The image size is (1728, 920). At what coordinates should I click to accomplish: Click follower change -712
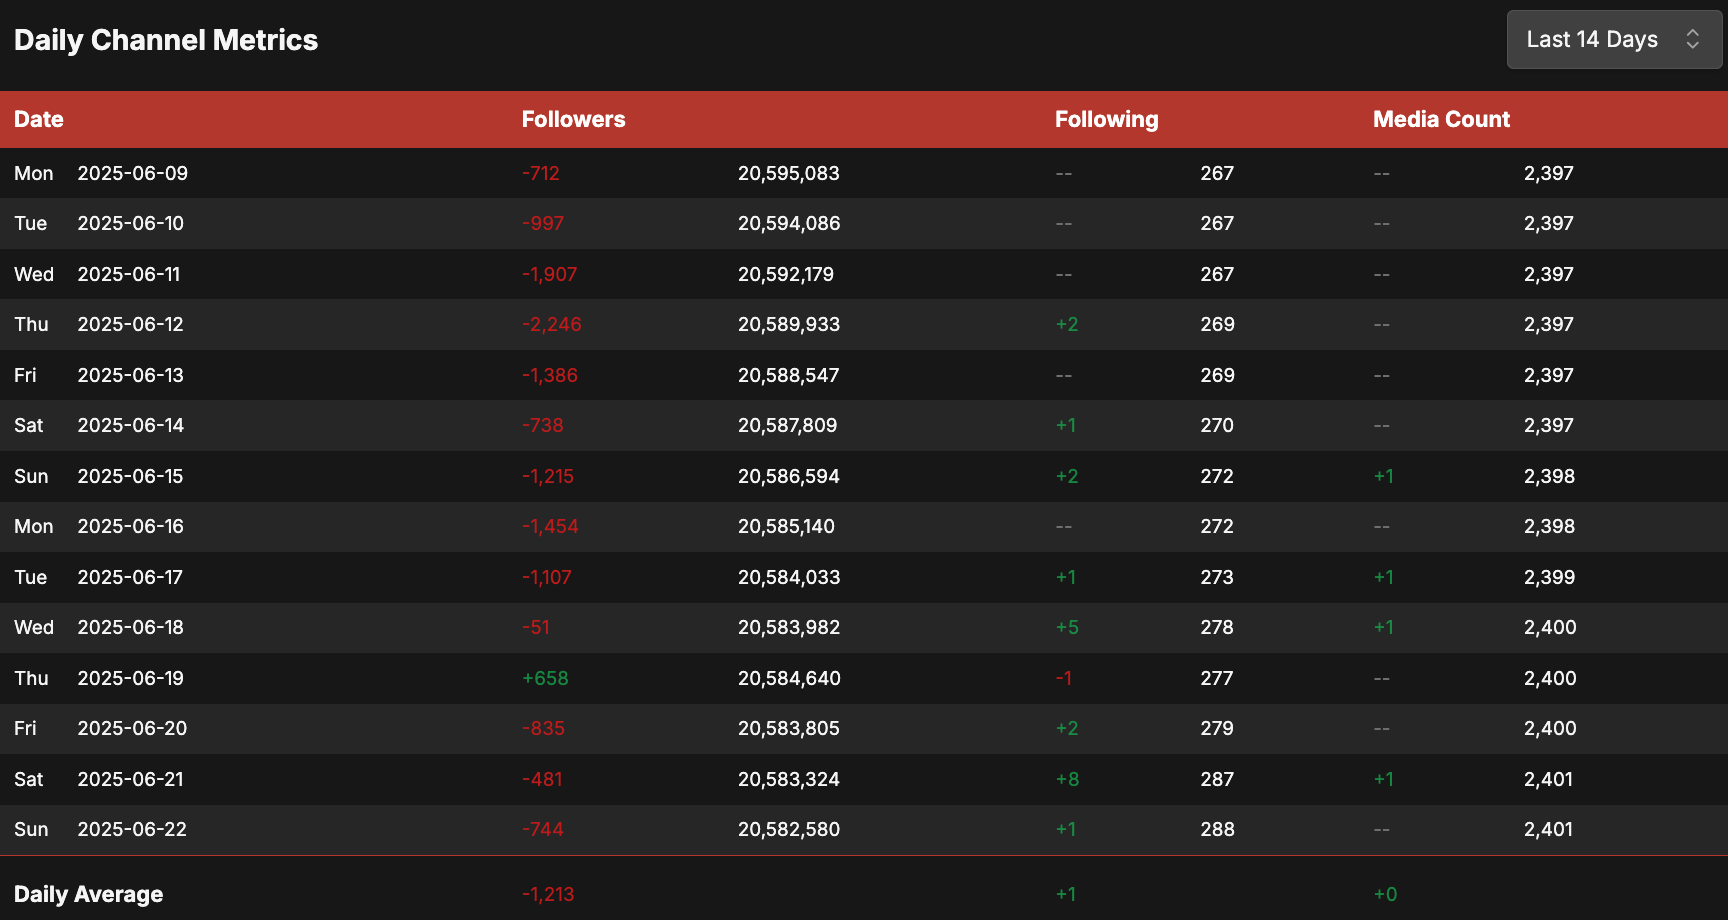[x=541, y=174]
